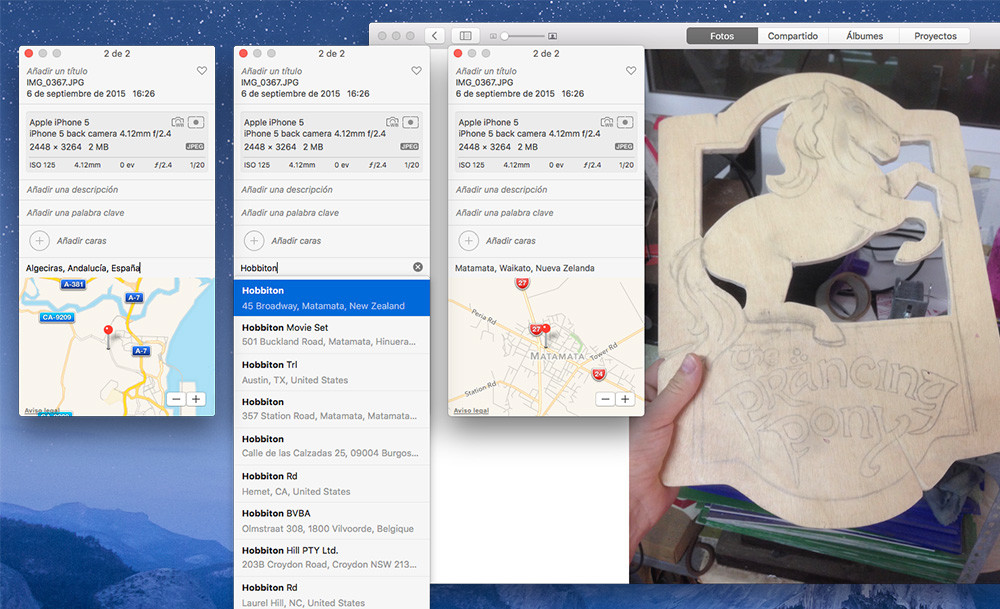Select Hobbiton Trl Austin, TX suggestion
Viewport: 1000px width, 609px height.
pyautogui.click(x=332, y=372)
